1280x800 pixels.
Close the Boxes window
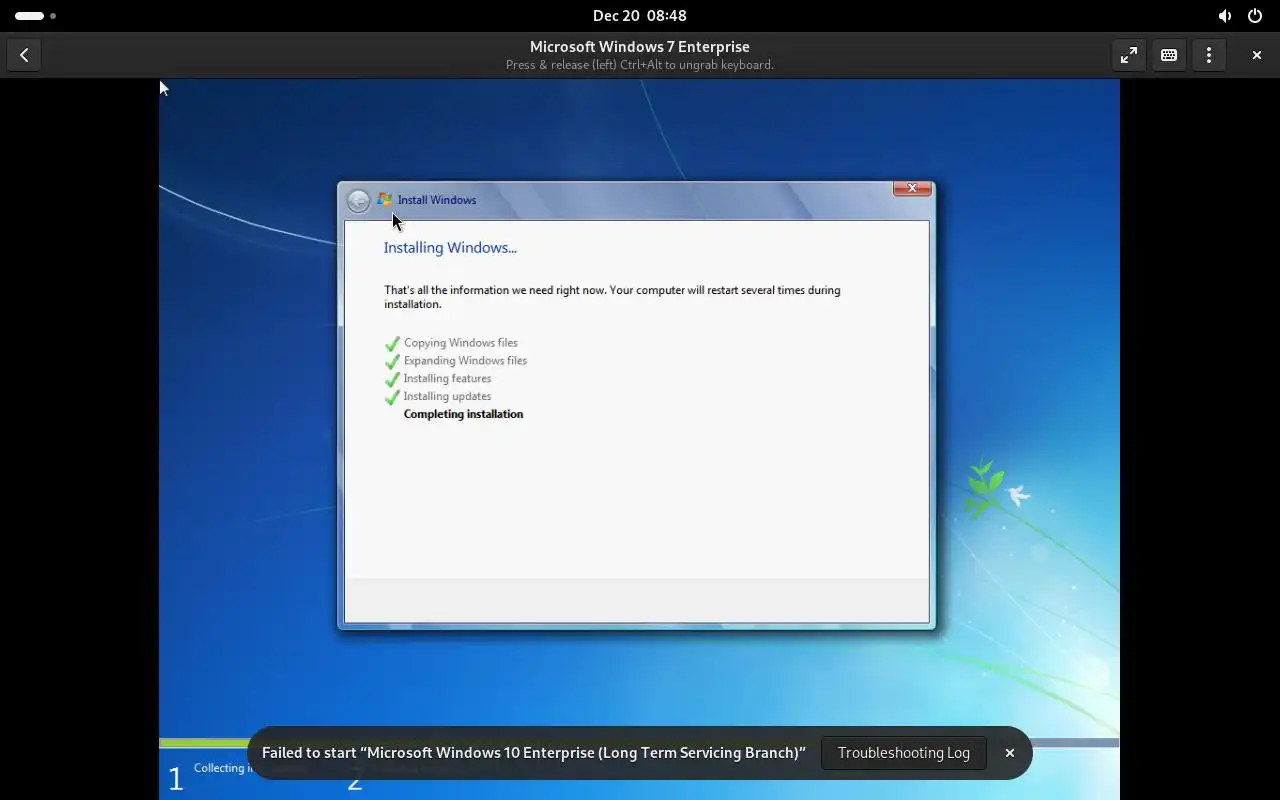1256,55
